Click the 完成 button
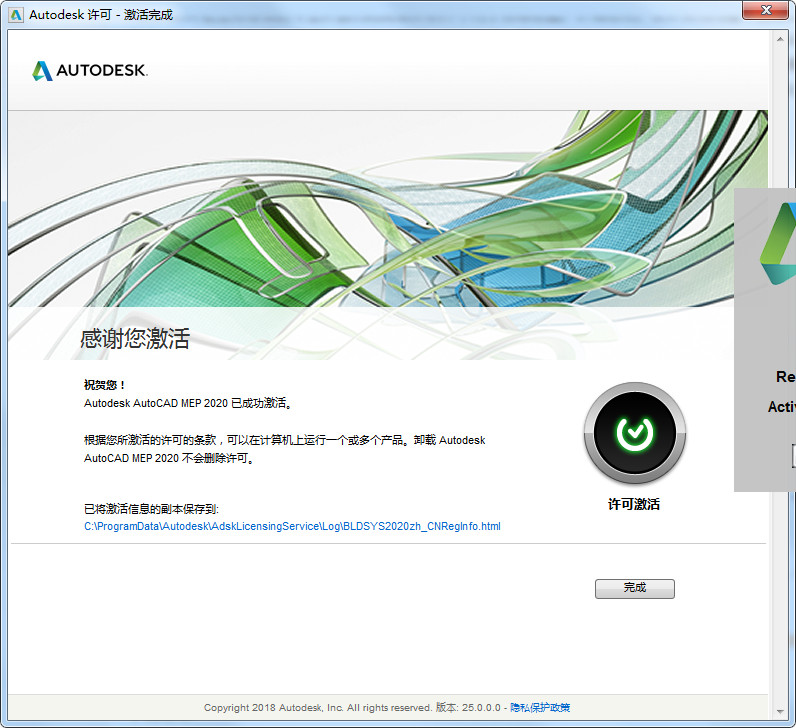 click(x=635, y=588)
